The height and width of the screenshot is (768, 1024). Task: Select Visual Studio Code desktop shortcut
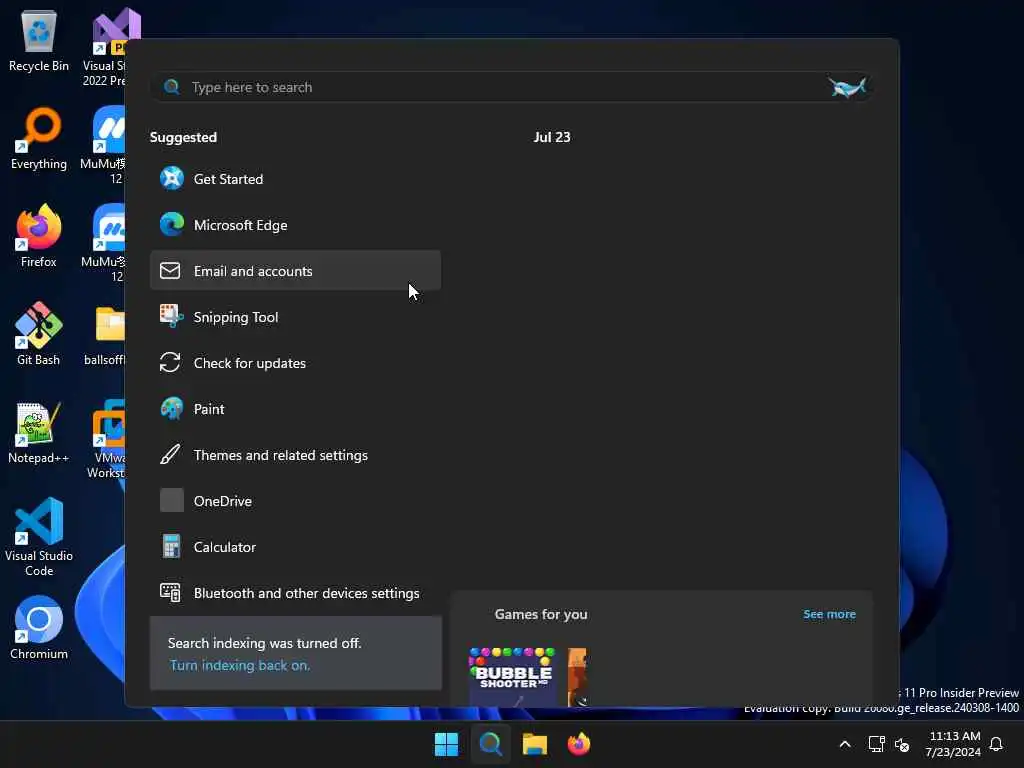click(39, 537)
